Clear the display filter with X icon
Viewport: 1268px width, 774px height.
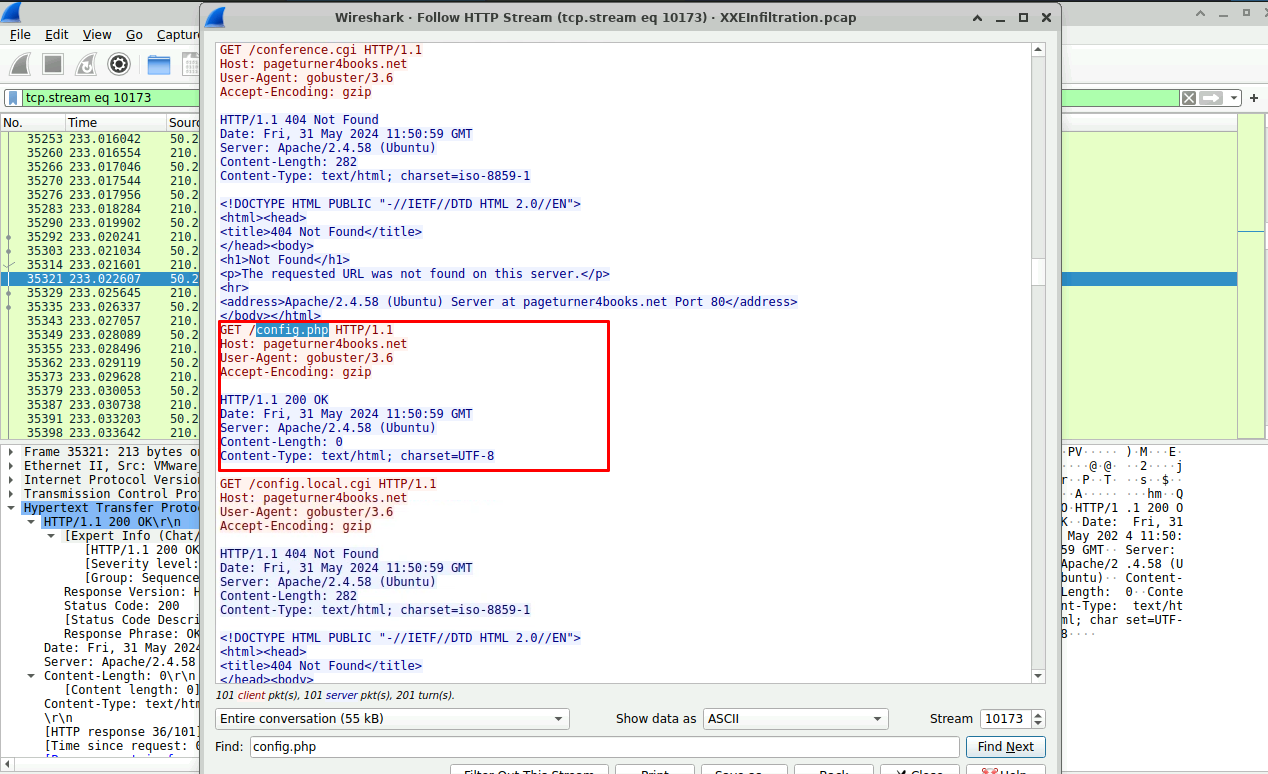point(1188,98)
